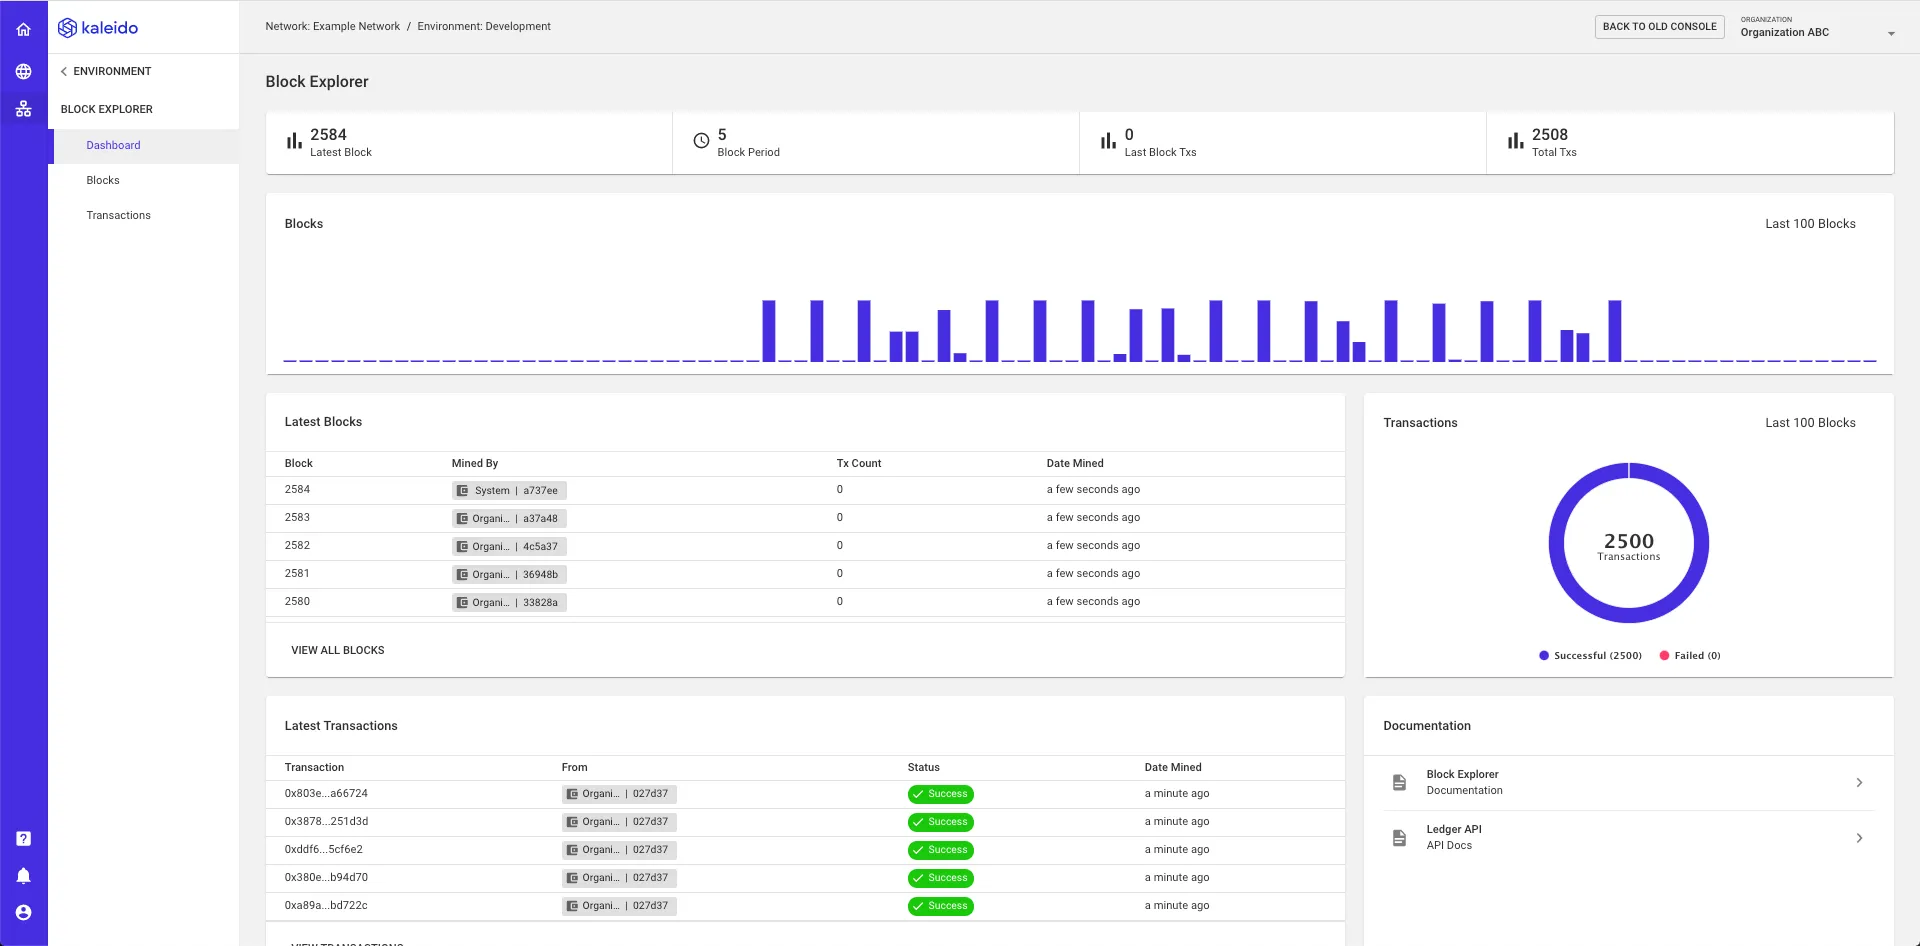Click BACK TO OLD CONSOLE
Viewport: 1920px width, 946px height.
[1659, 26]
